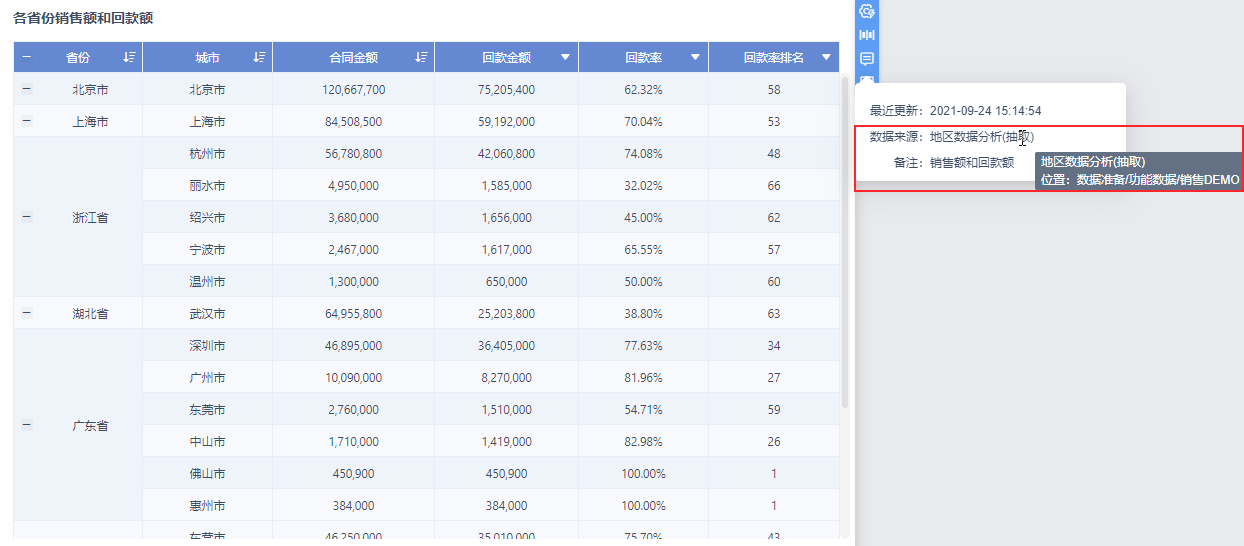Click the 回款率 column header label
This screenshot has height=546, width=1244.
[643, 57]
